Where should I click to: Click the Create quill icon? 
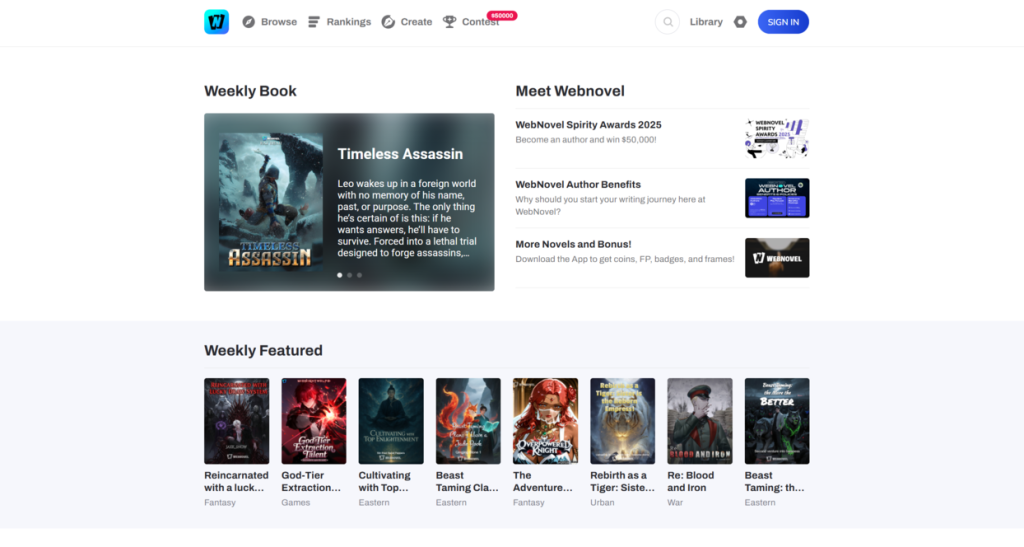click(x=388, y=22)
